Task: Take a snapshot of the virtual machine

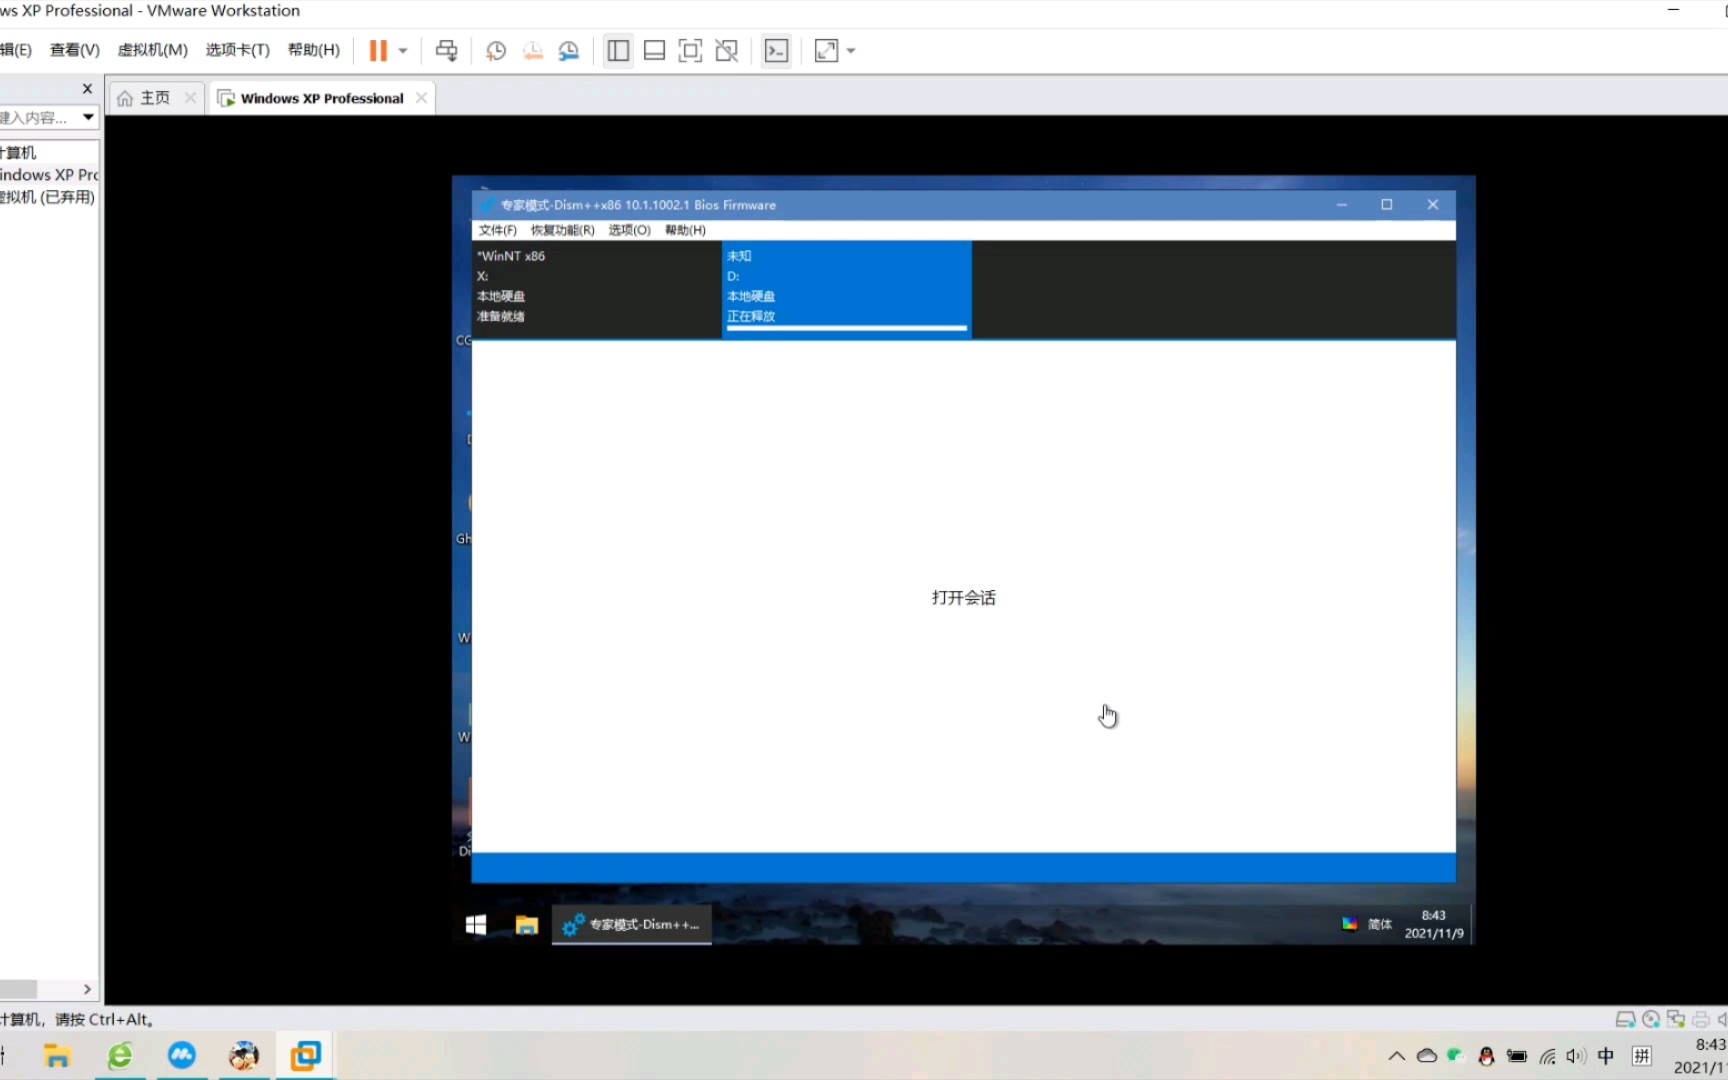Action: pyautogui.click(x=495, y=50)
